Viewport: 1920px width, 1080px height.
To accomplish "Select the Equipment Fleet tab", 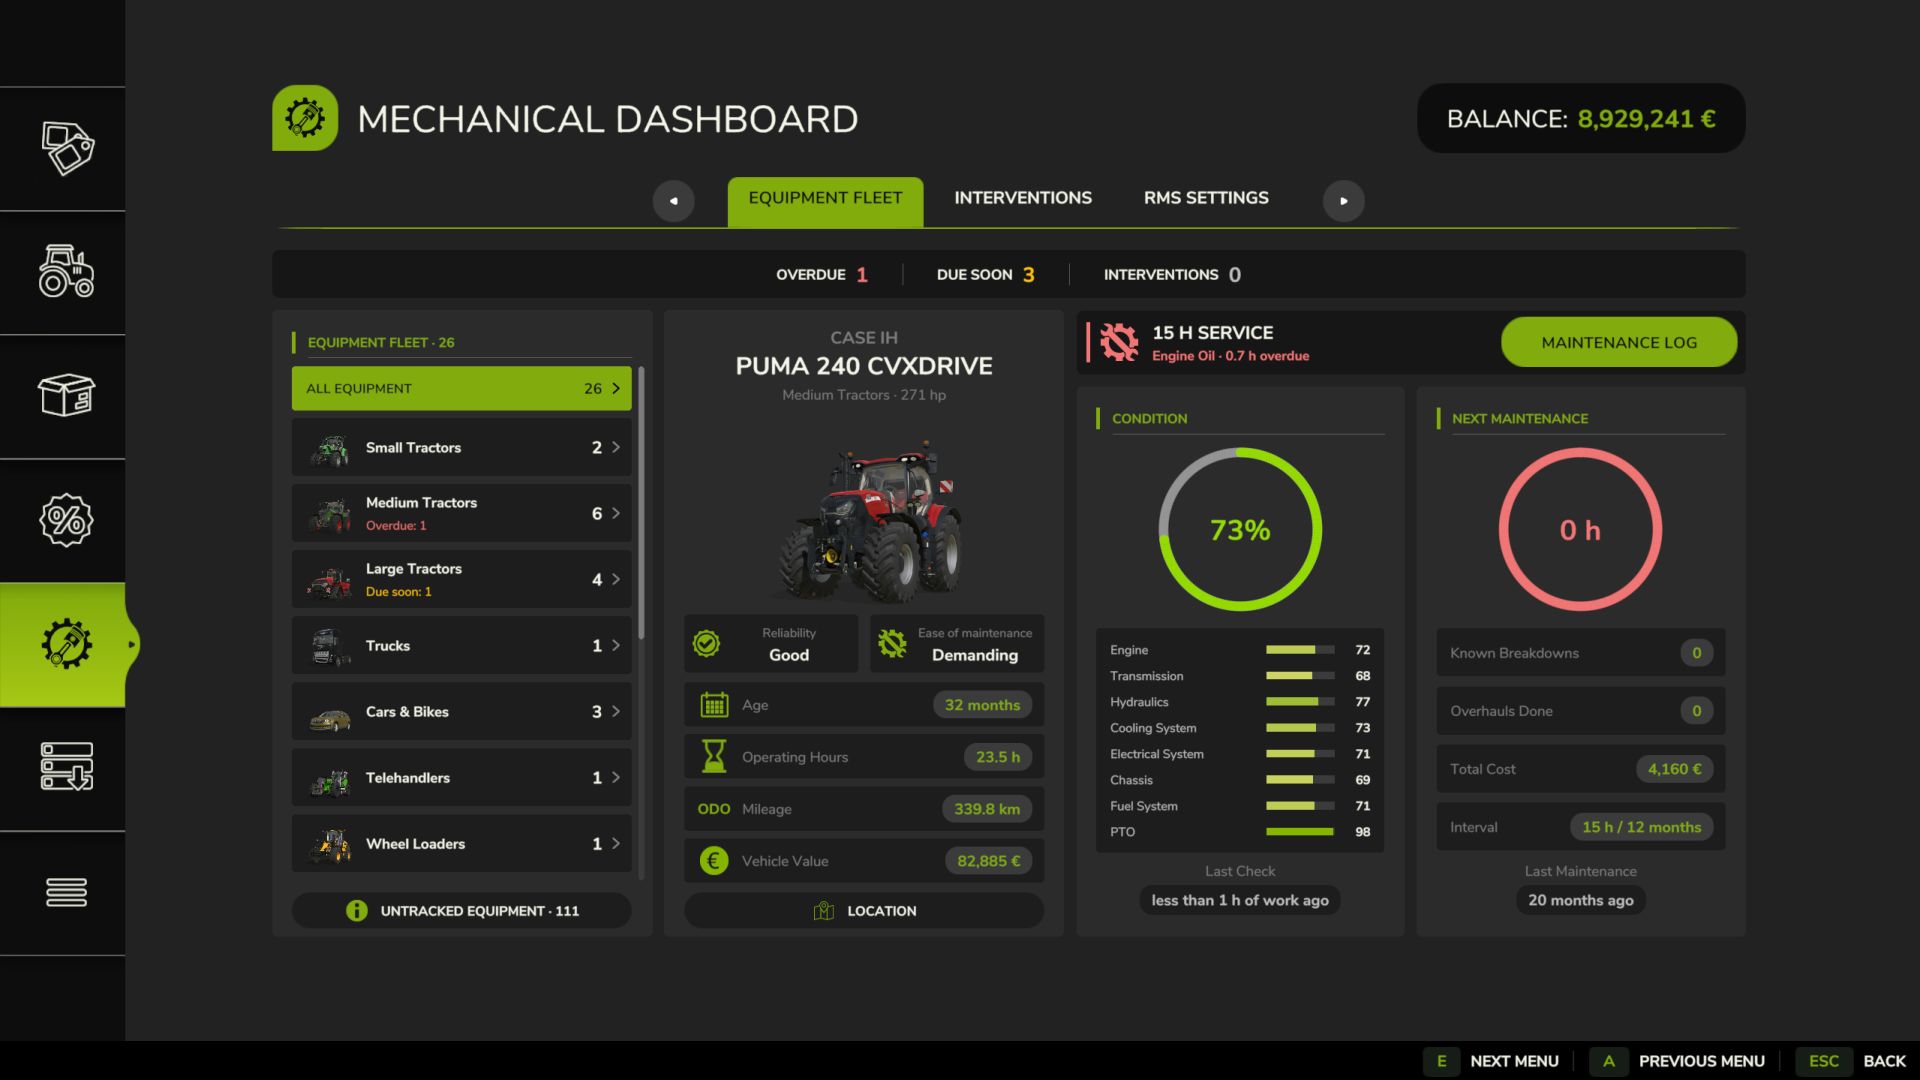I will tap(825, 201).
